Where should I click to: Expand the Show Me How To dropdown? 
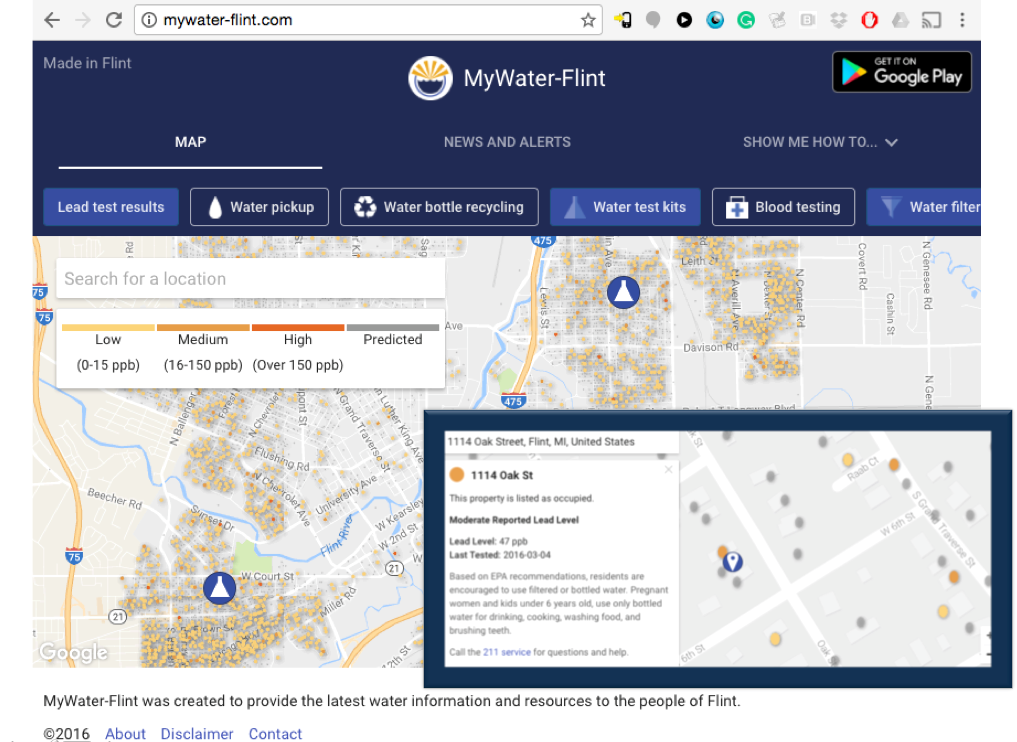pyautogui.click(x=820, y=142)
